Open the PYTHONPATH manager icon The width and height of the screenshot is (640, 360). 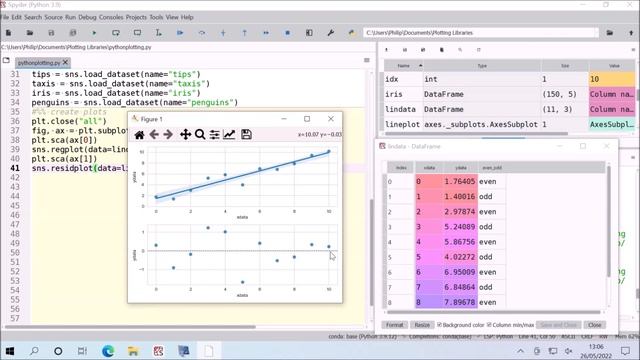click(x=351, y=33)
